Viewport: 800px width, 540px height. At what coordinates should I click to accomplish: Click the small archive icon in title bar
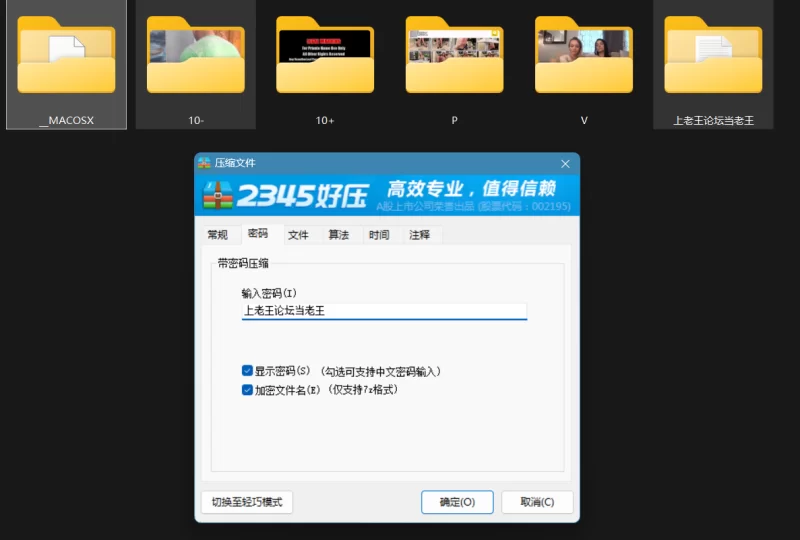coord(205,163)
